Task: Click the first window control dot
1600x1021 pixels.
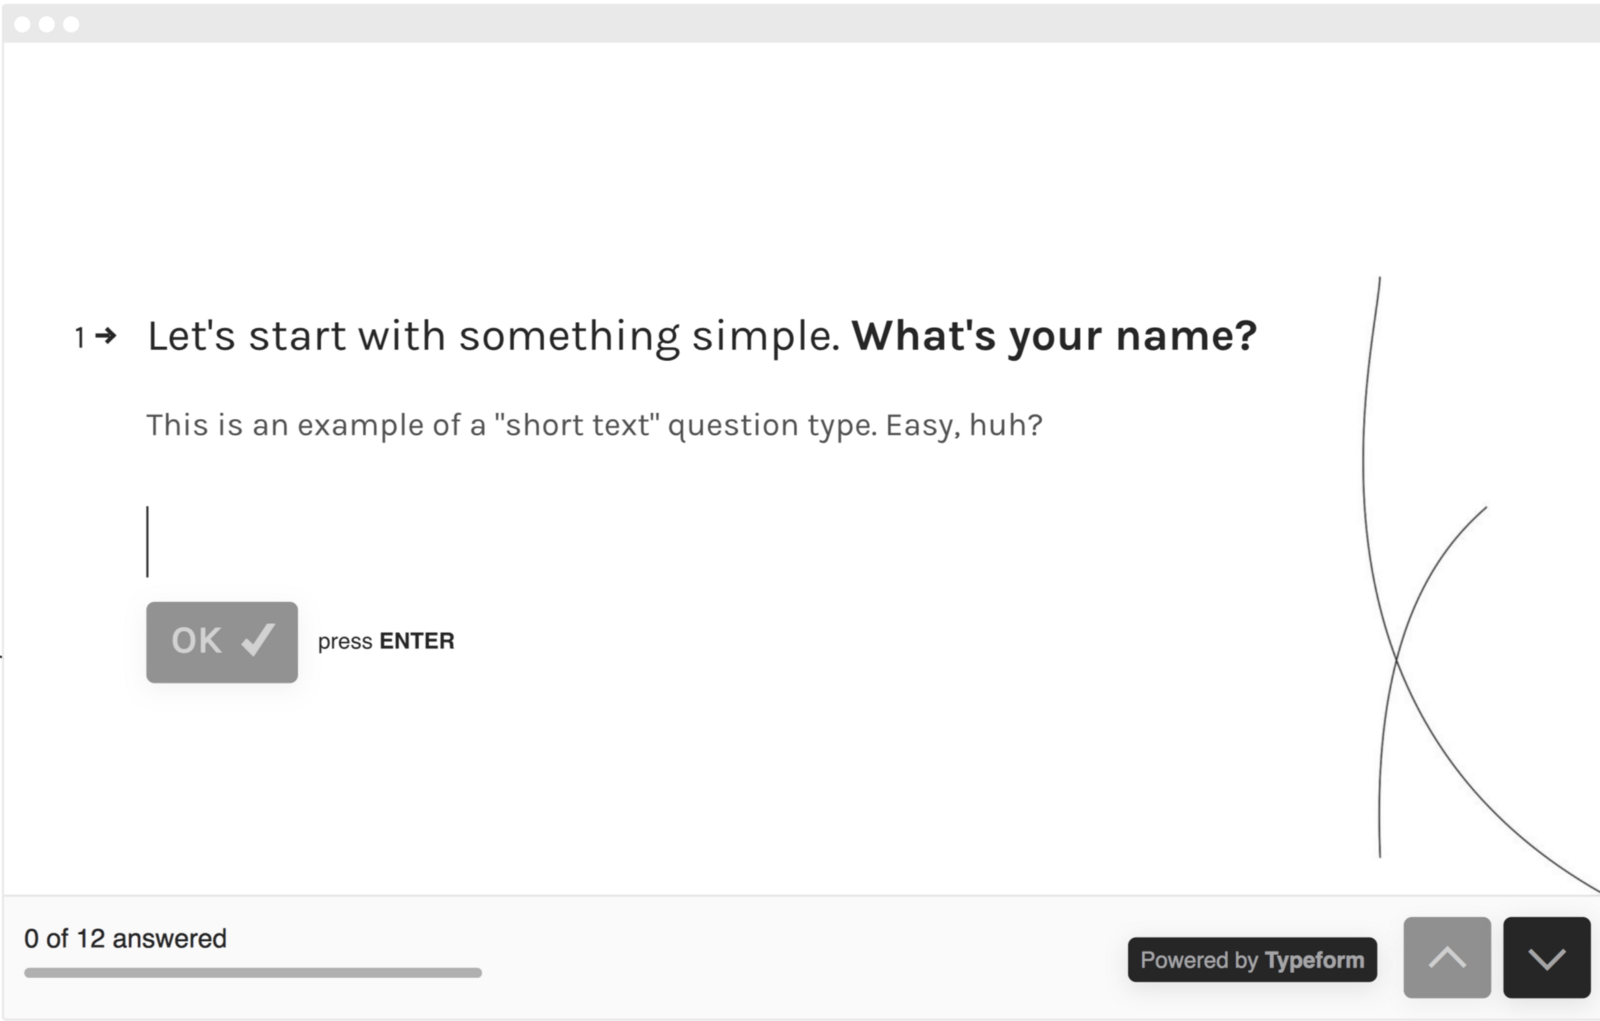Action: (22, 24)
